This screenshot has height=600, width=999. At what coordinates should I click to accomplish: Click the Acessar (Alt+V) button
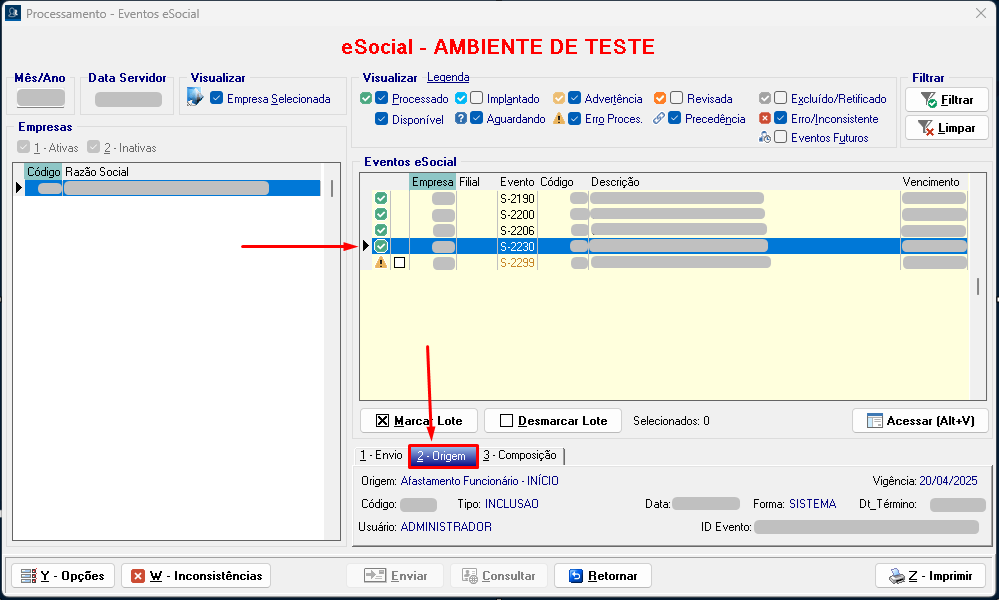920,421
